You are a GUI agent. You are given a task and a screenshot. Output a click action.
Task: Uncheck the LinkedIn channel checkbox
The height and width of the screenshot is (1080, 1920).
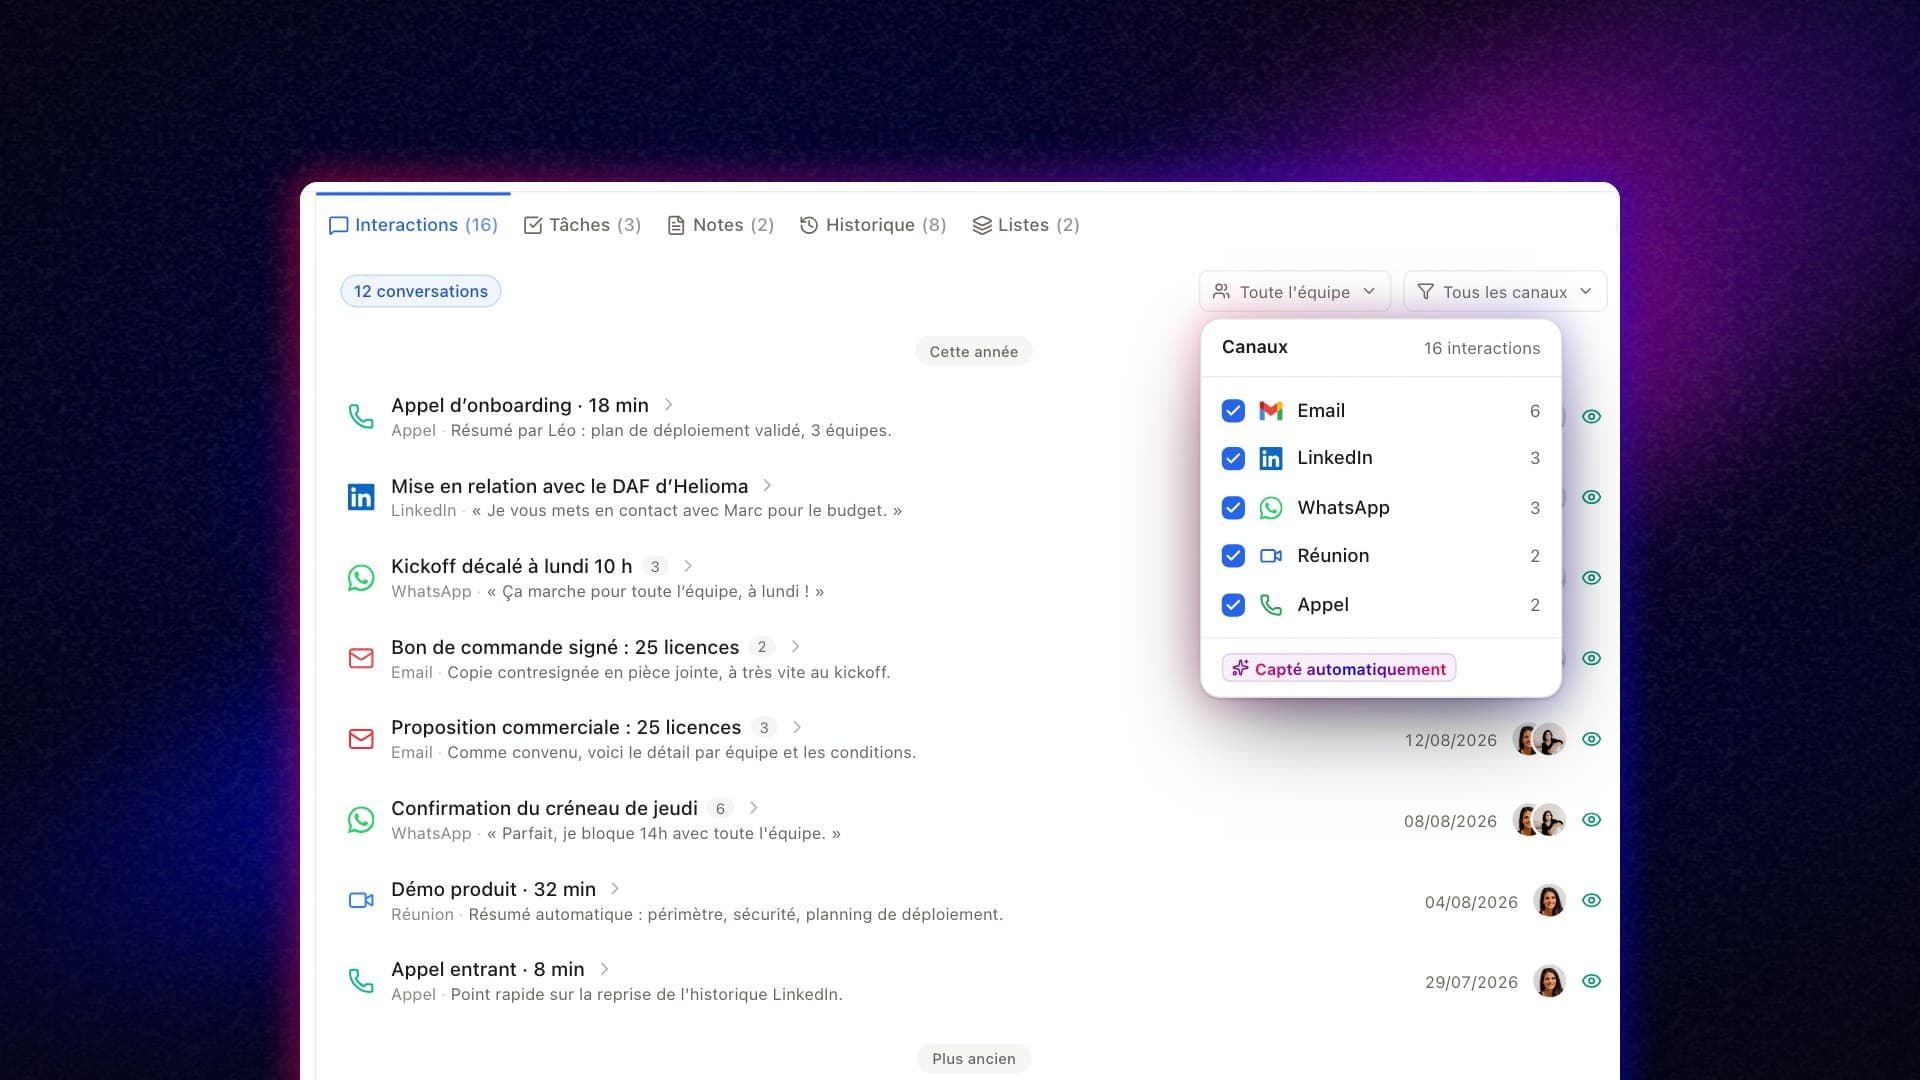(1233, 458)
